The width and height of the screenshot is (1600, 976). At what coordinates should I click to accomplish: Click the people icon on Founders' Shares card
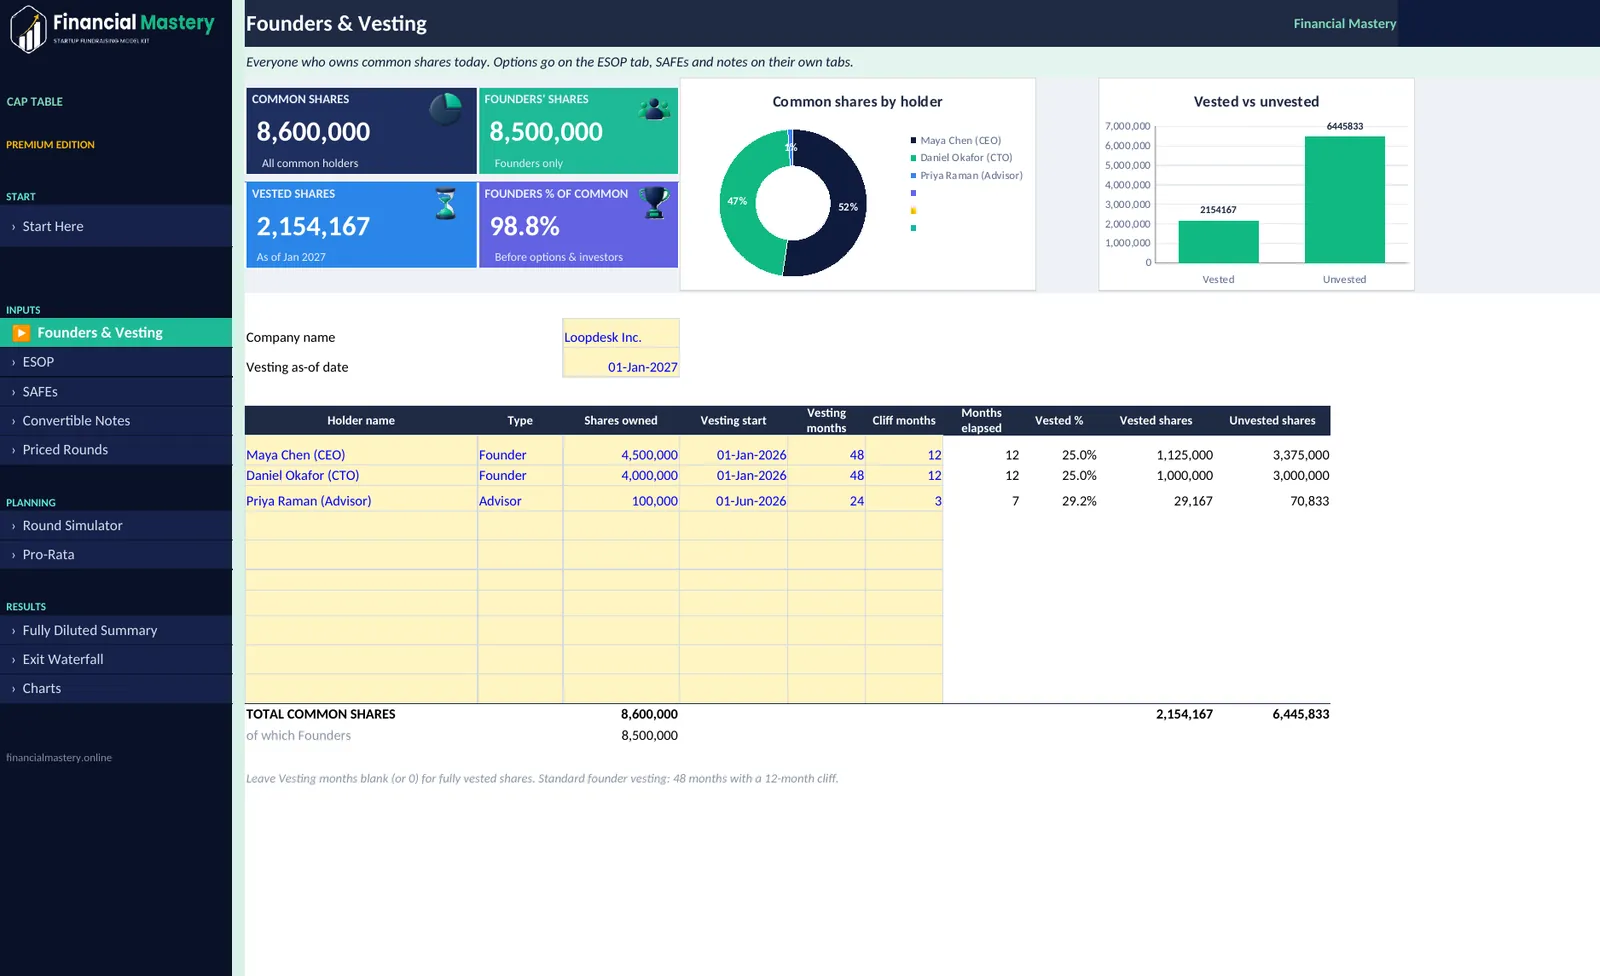(x=655, y=108)
